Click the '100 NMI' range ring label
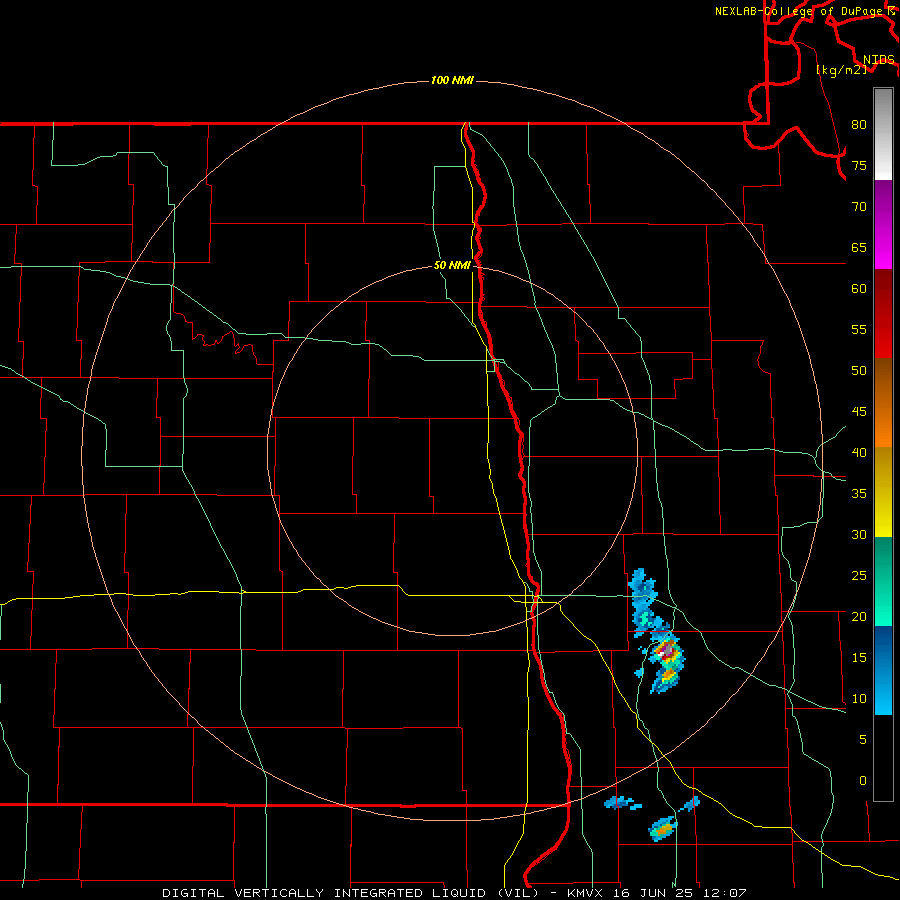This screenshot has width=900, height=900. pos(452,80)
